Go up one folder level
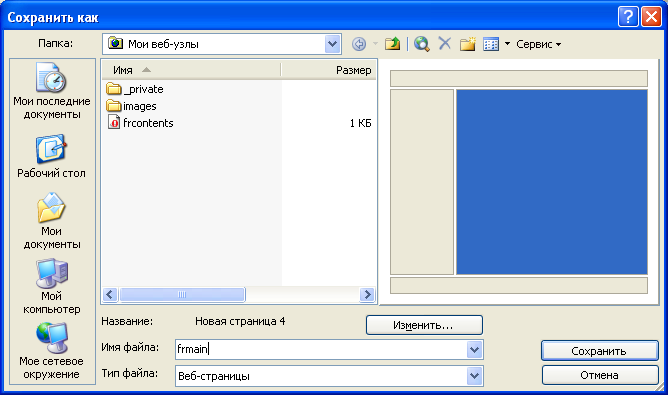The image size is (668, 395). tap(392, 44)
